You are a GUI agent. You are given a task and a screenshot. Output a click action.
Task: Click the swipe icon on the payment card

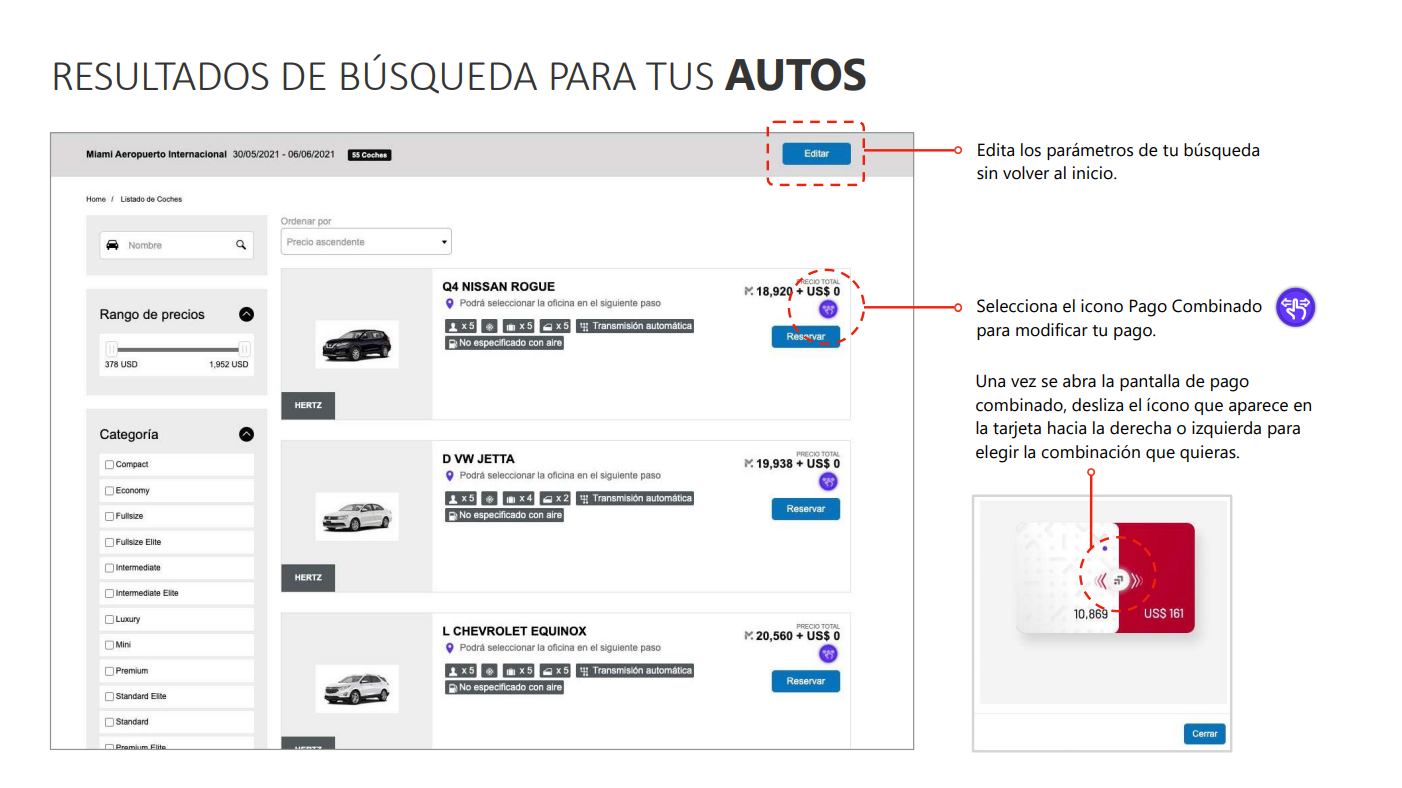pyautogui.click(x=1120, y=580)
